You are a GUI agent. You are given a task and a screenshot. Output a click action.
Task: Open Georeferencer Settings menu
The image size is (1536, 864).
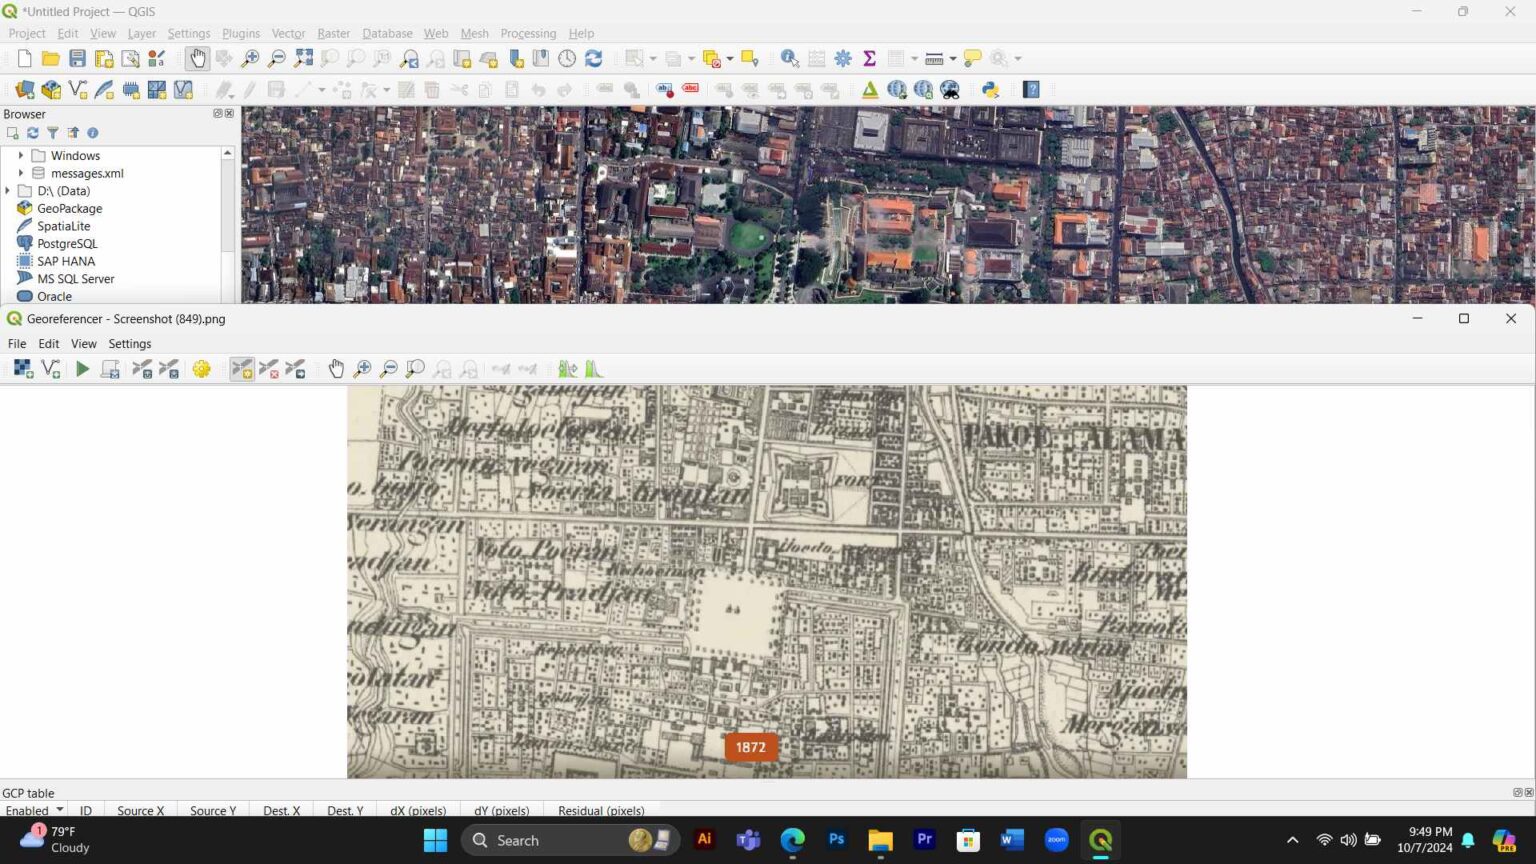[x=130, y=344]
